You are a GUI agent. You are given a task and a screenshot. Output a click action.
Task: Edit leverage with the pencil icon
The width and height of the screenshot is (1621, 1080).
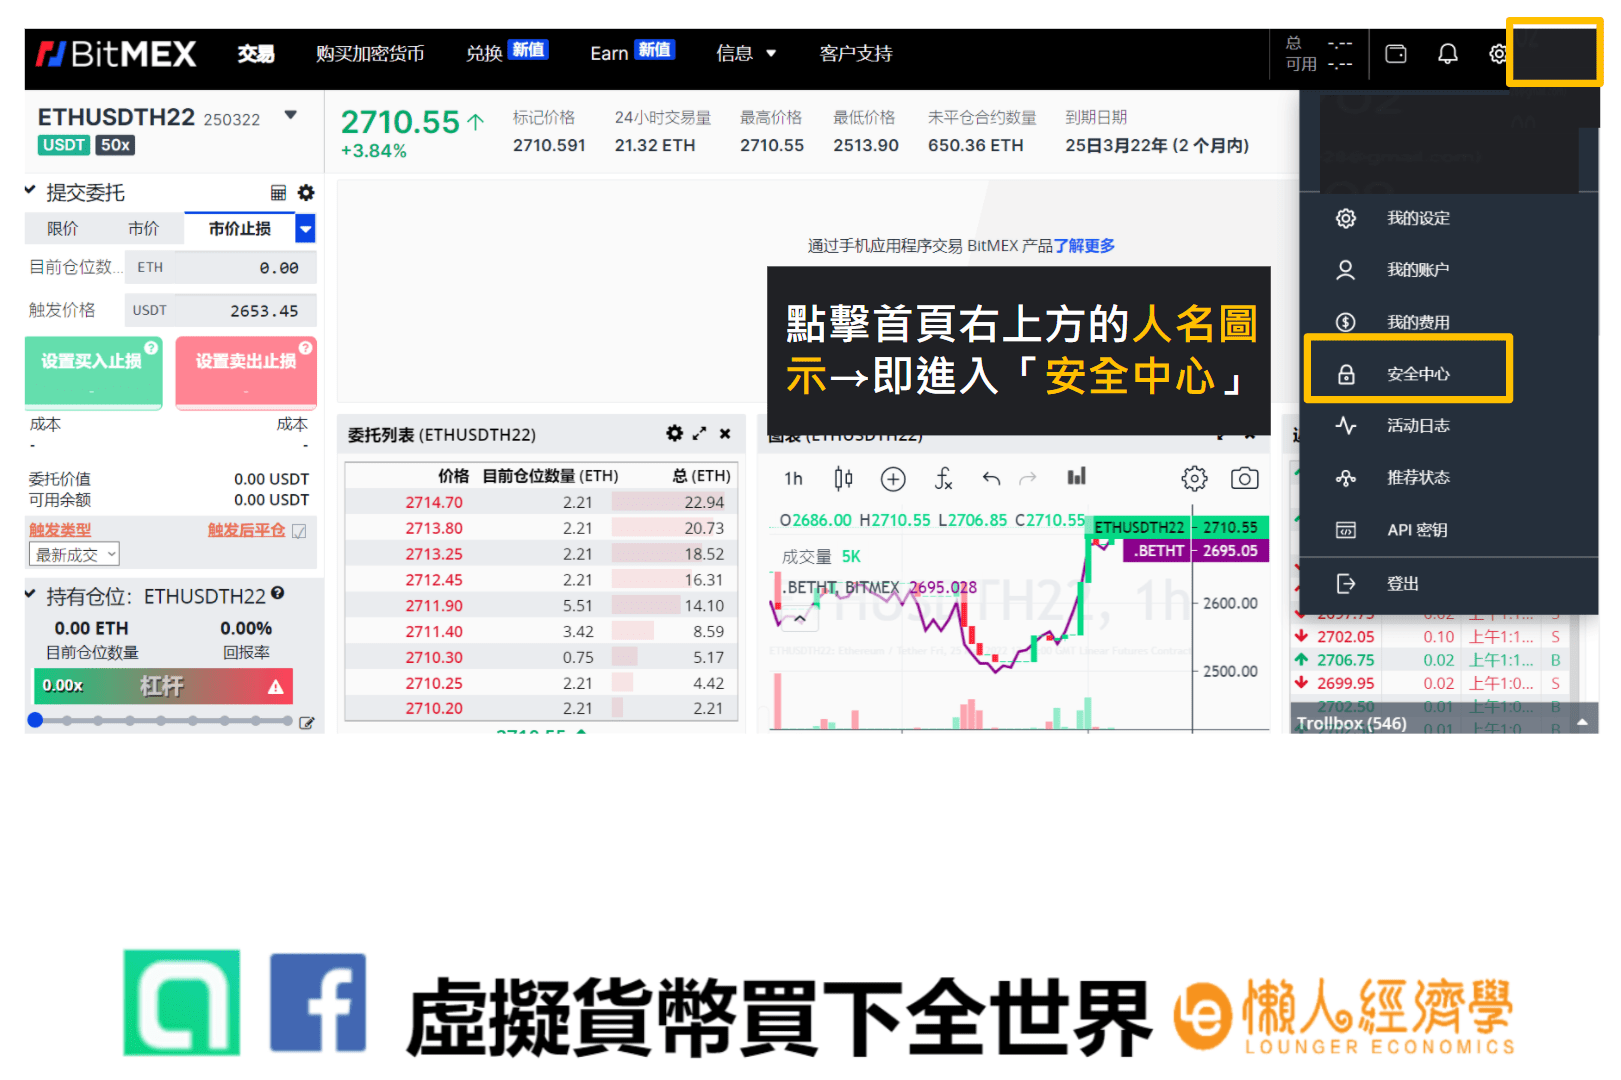click(x=307, y=722)
